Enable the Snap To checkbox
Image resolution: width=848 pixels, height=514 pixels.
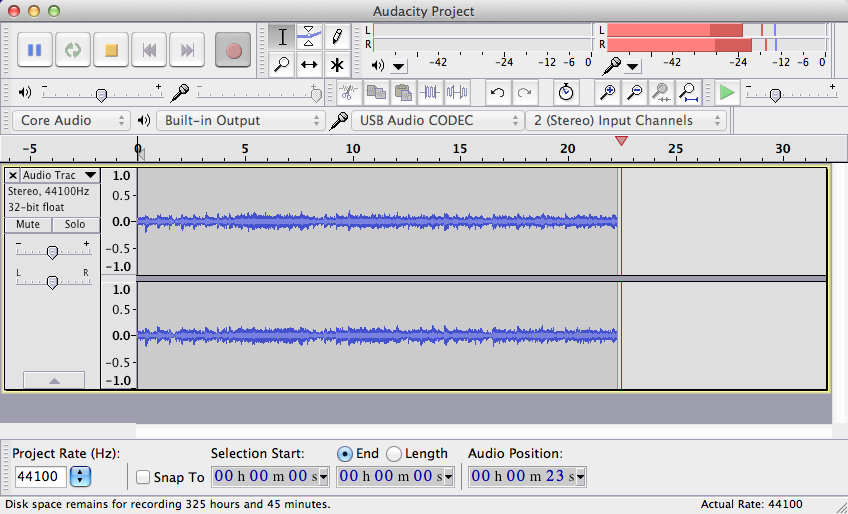tap(143, 477)
